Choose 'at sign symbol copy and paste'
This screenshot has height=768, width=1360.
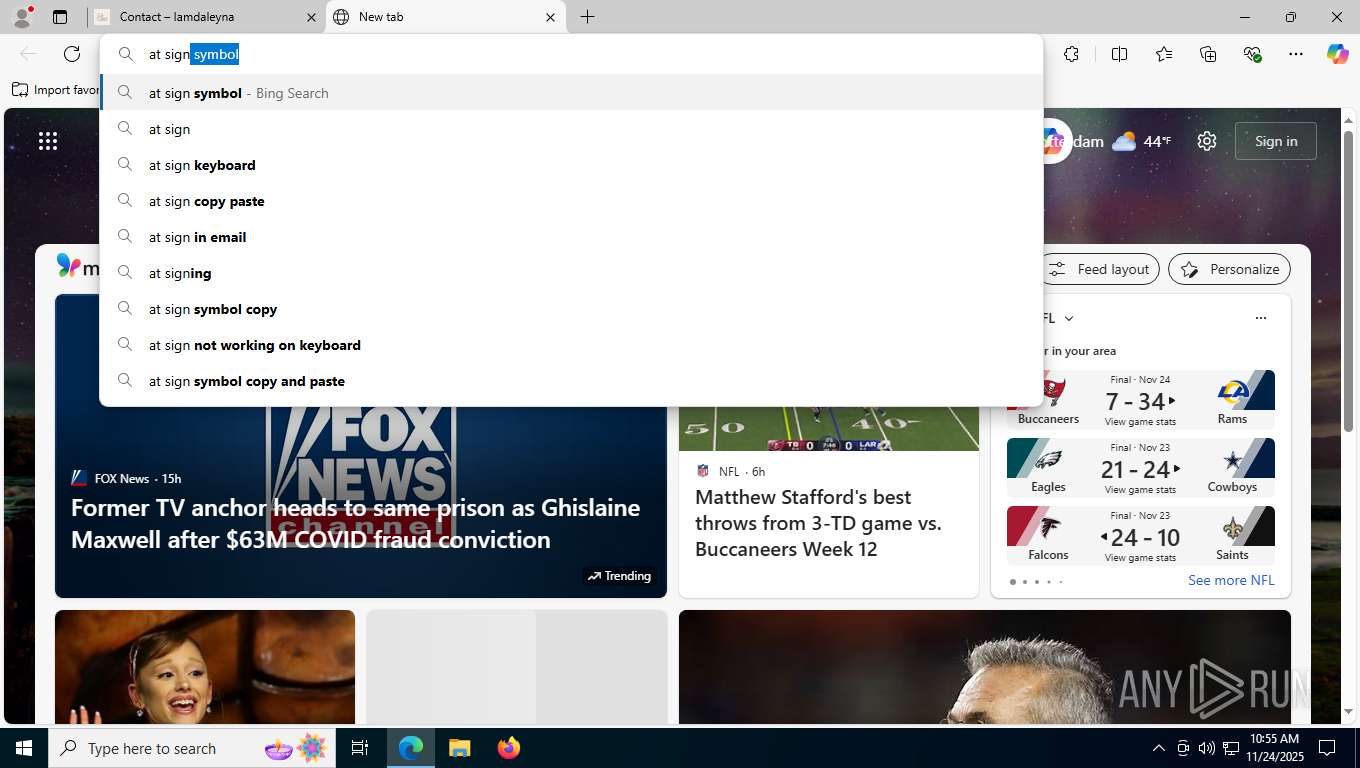(571, 381)
